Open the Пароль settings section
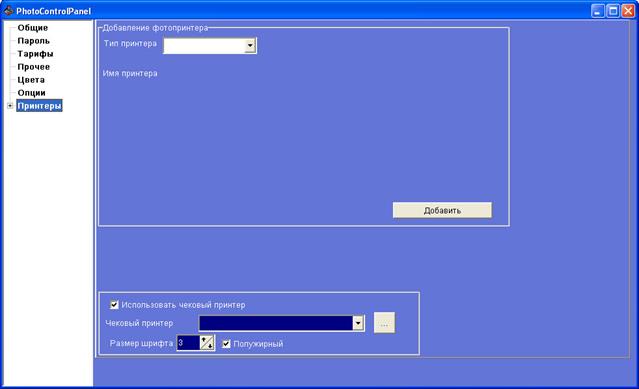The width and height of the screenshot is (639, 389). tap(33, 41)
